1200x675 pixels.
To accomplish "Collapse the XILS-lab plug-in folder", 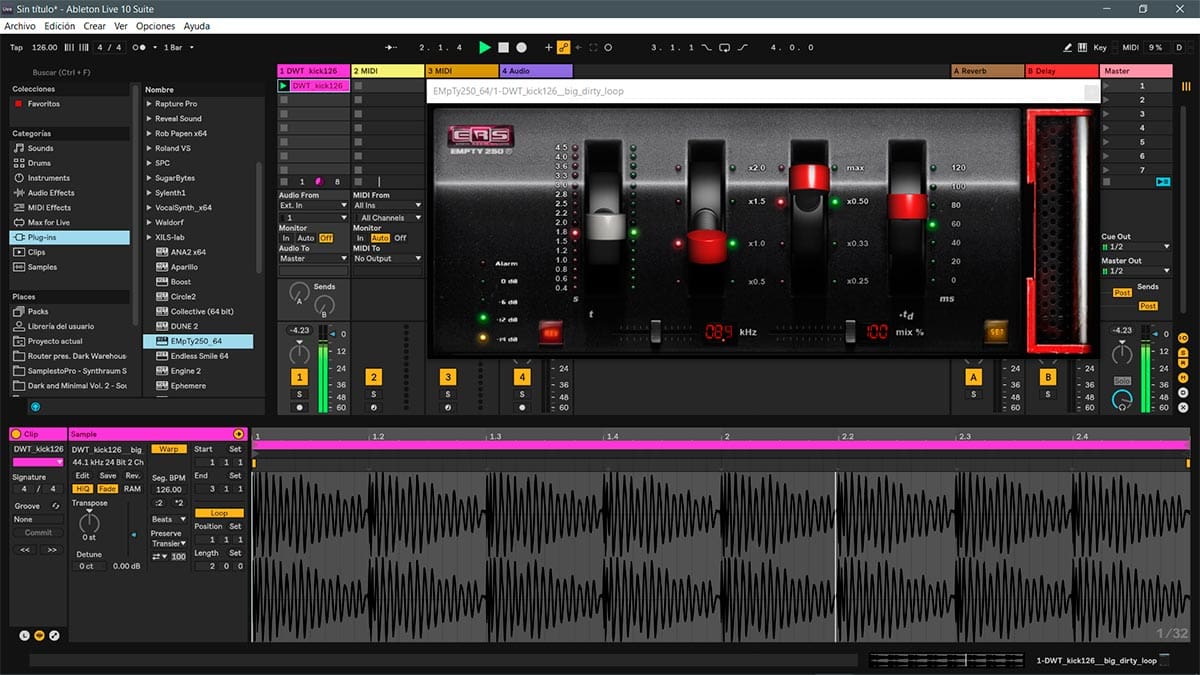I will [x=149, y=237].
